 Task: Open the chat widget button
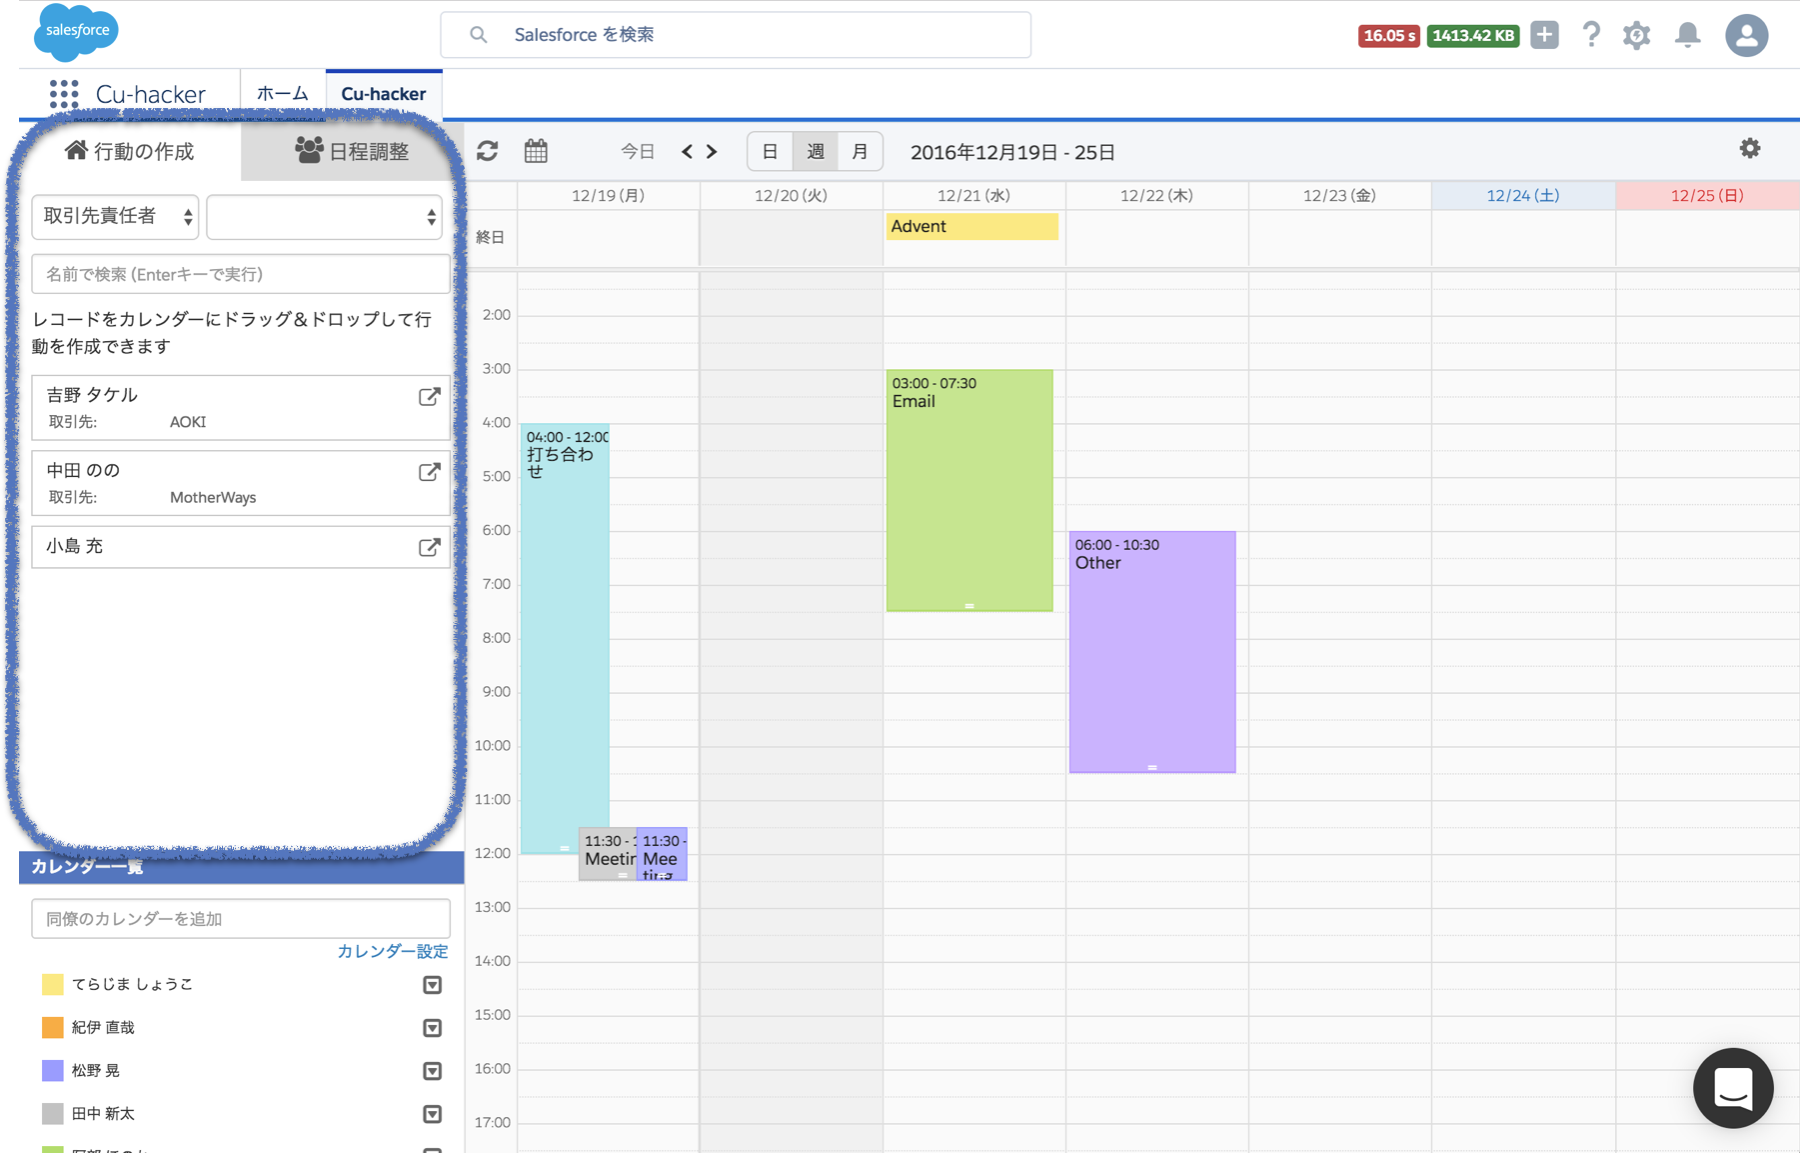[x=1733, y=1088]
